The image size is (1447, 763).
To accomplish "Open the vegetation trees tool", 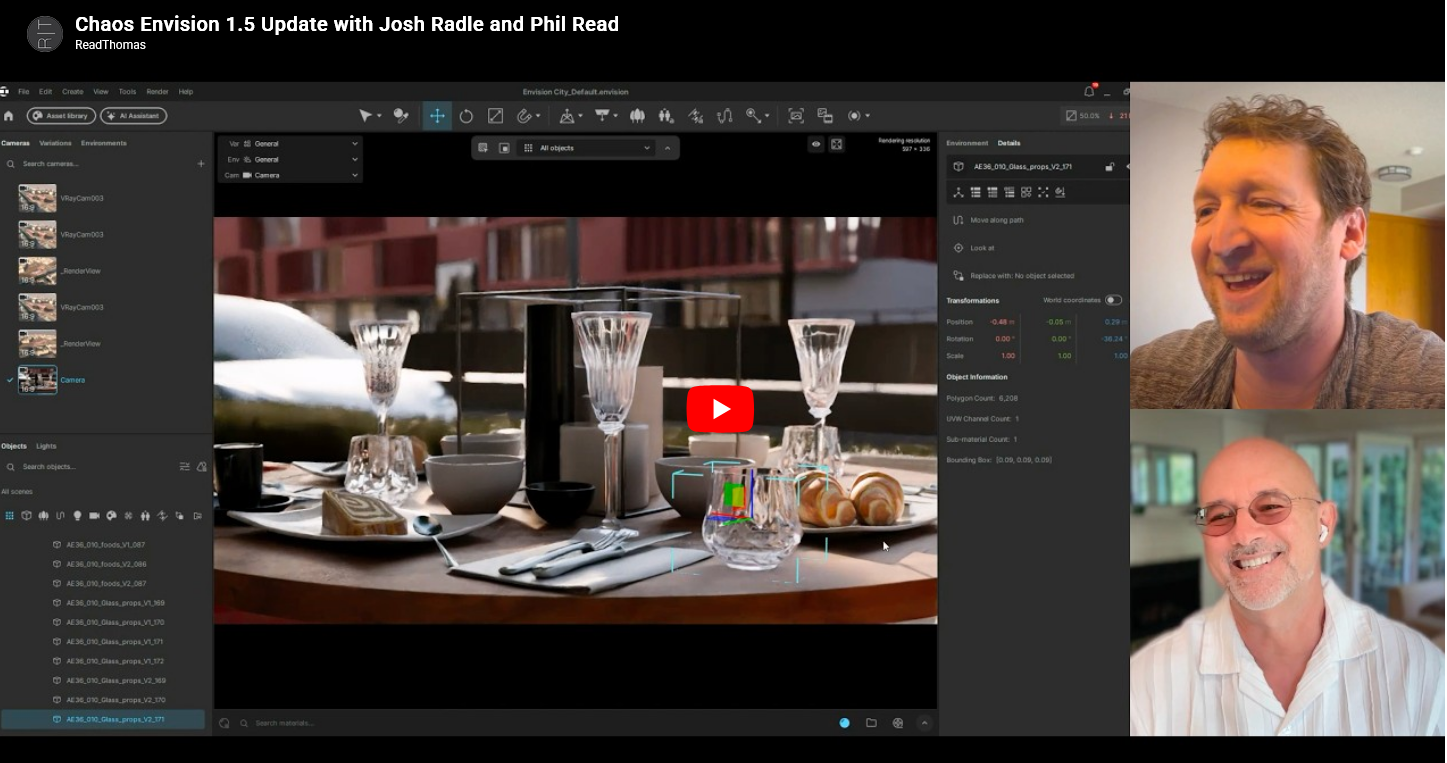I will [x=637, y=116].
